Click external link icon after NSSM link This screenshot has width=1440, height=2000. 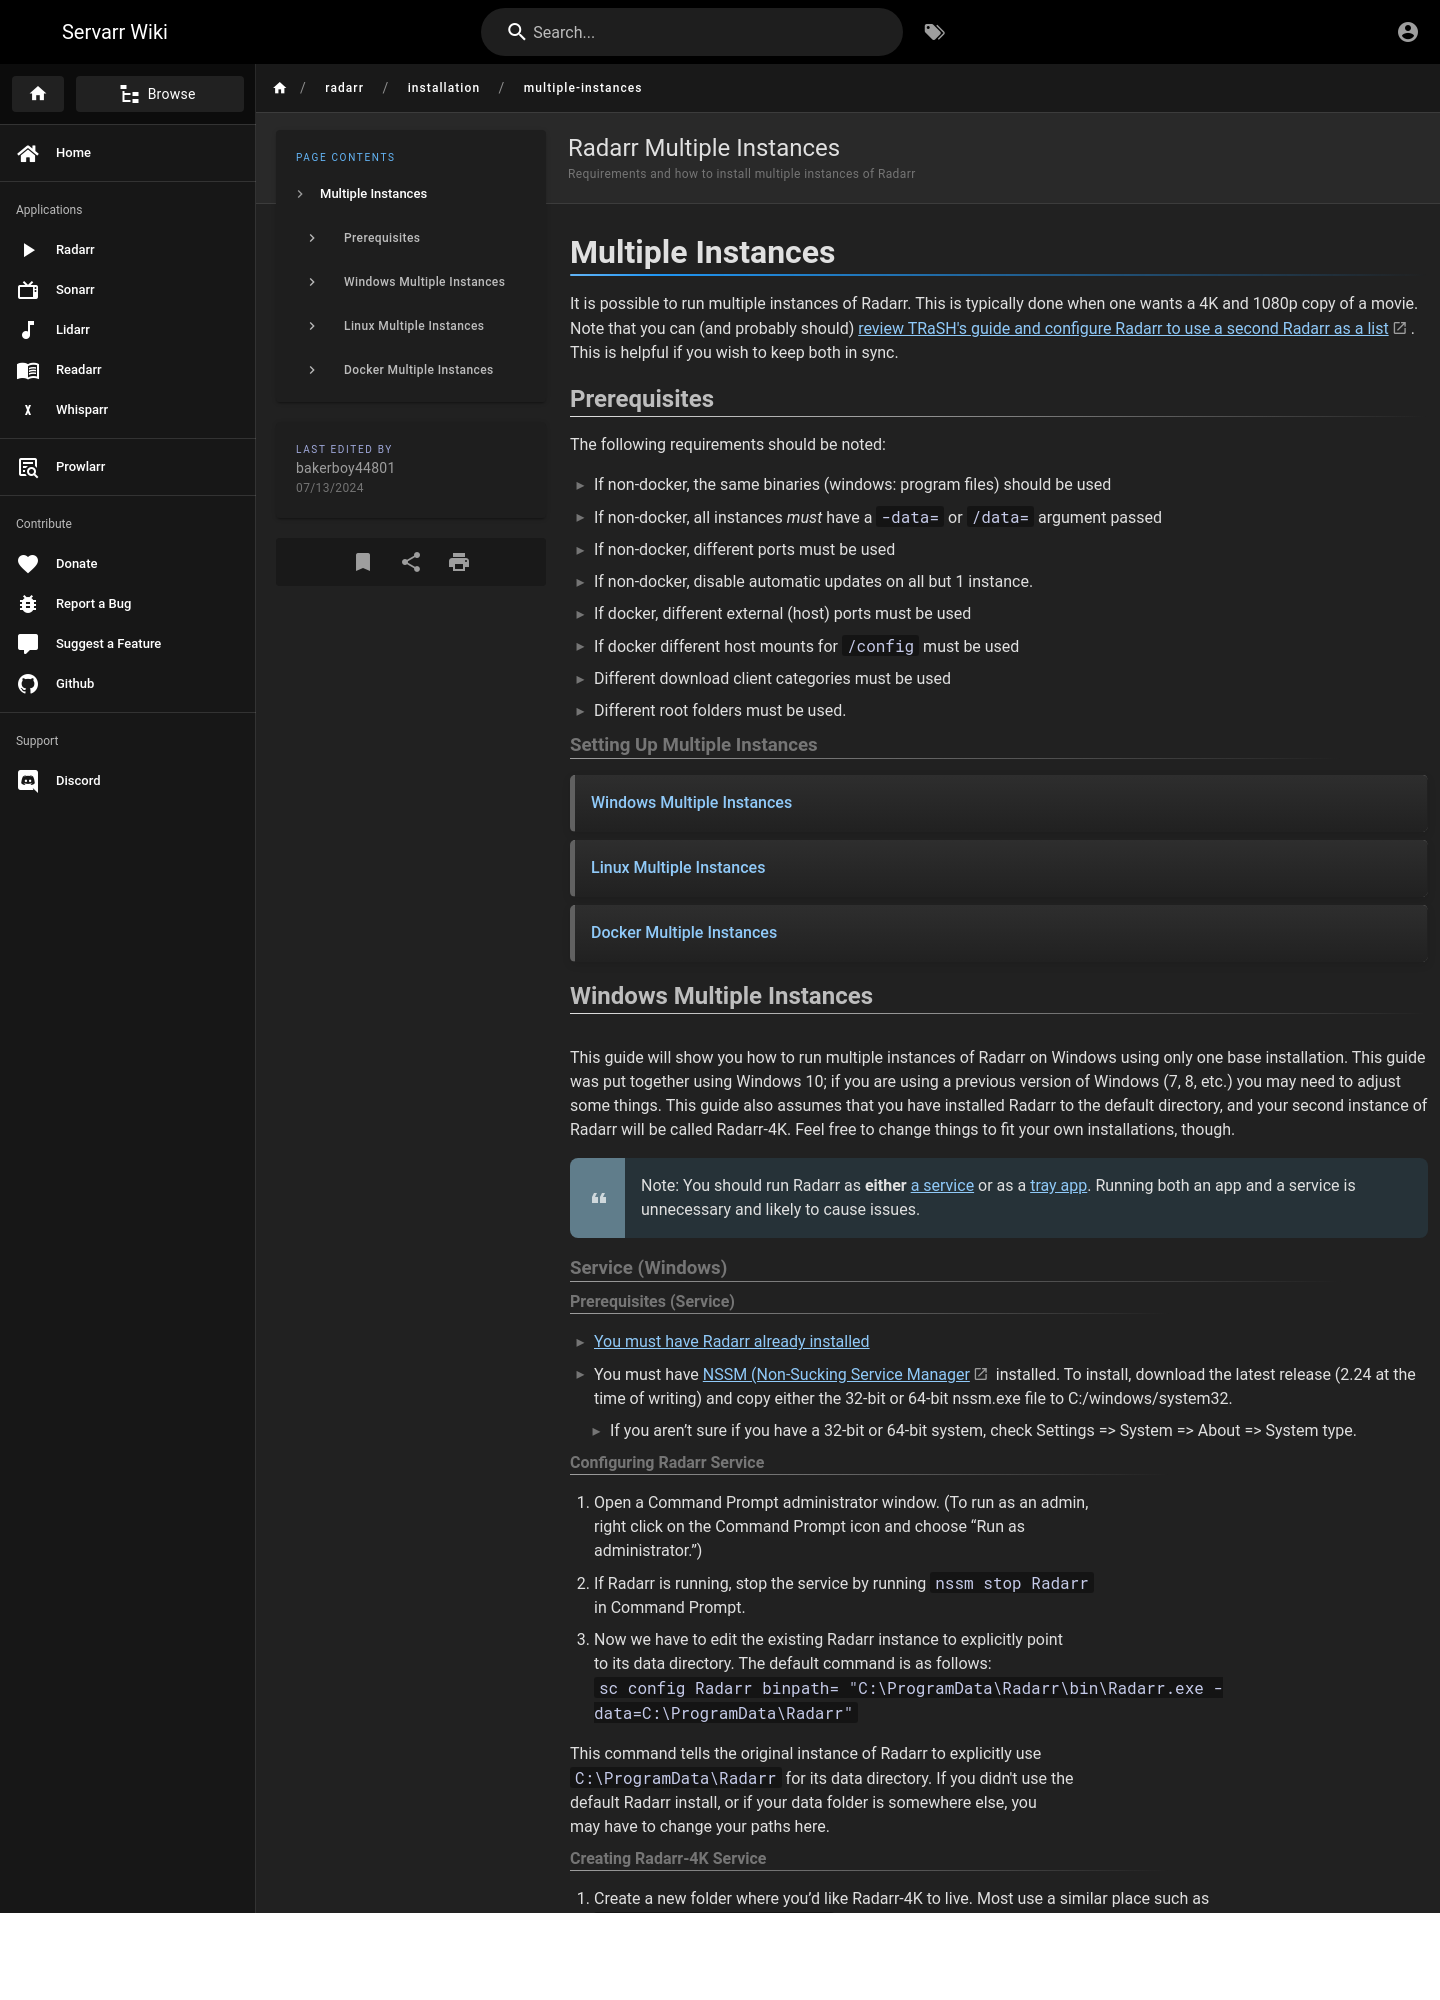click(981, 1374)
